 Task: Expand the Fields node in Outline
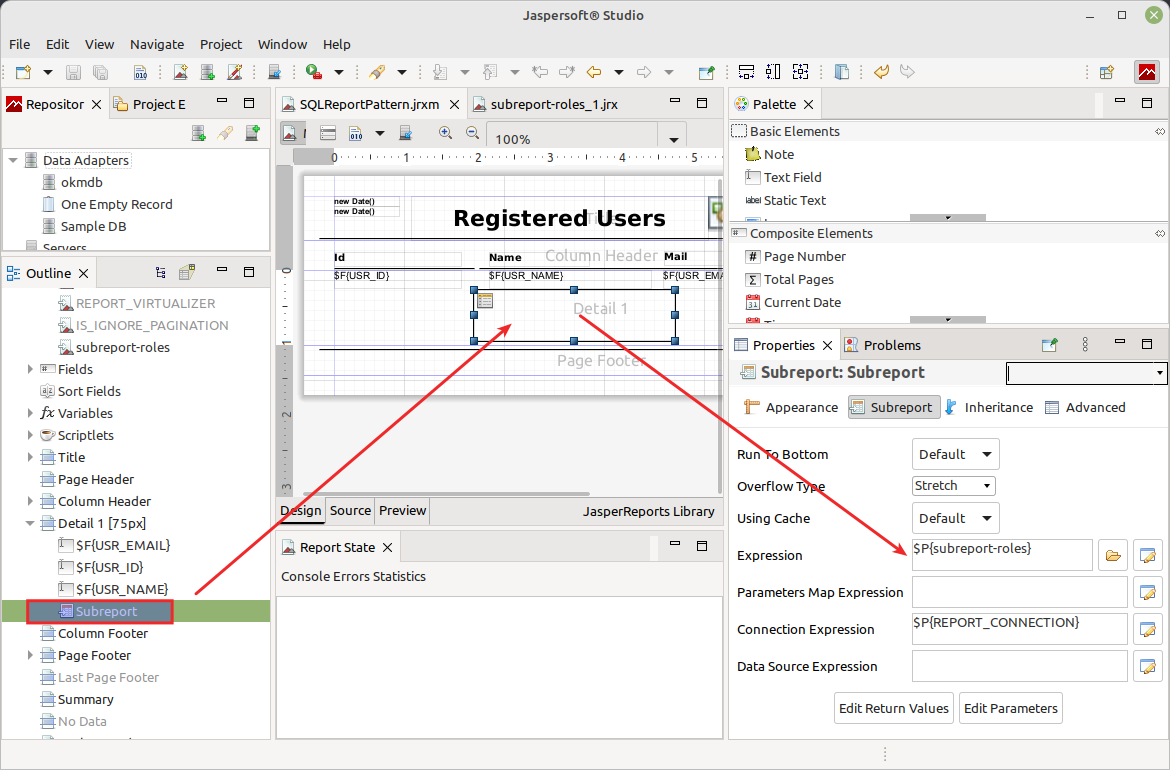[x=30, y=369]
